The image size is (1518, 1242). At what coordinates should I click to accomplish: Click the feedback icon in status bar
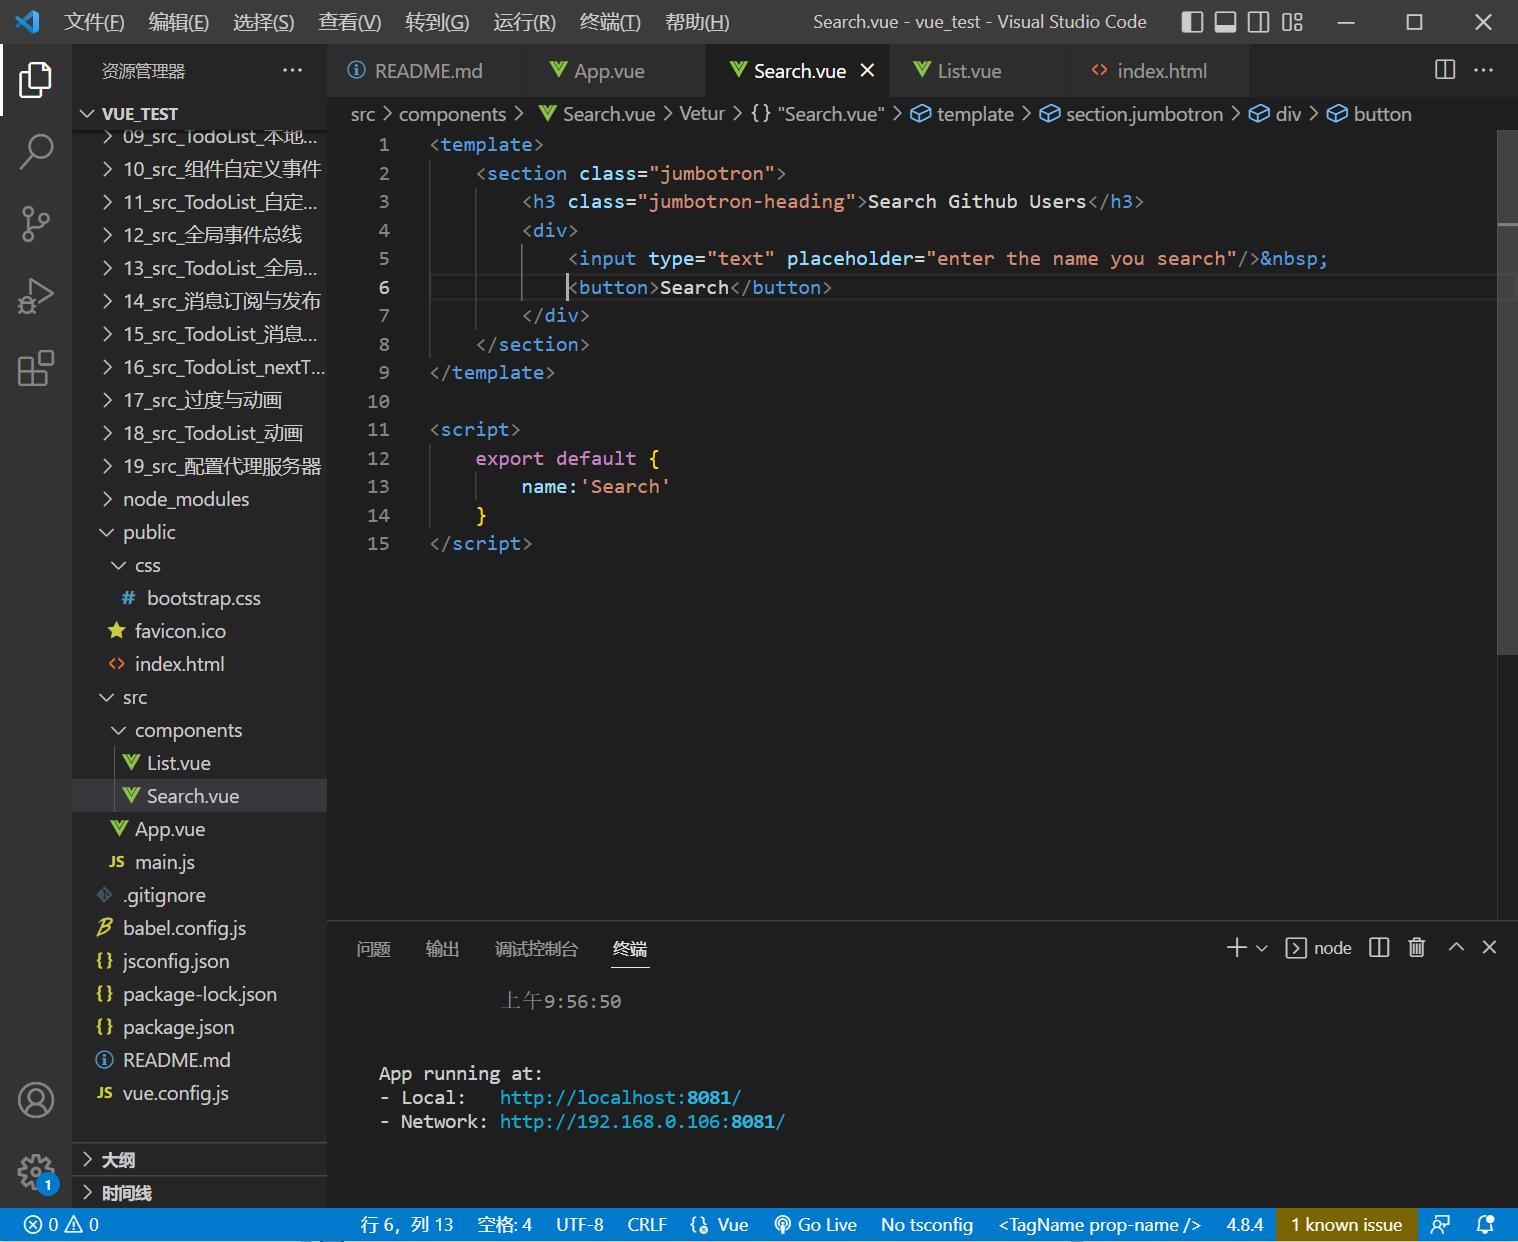click(1440, 1225)
